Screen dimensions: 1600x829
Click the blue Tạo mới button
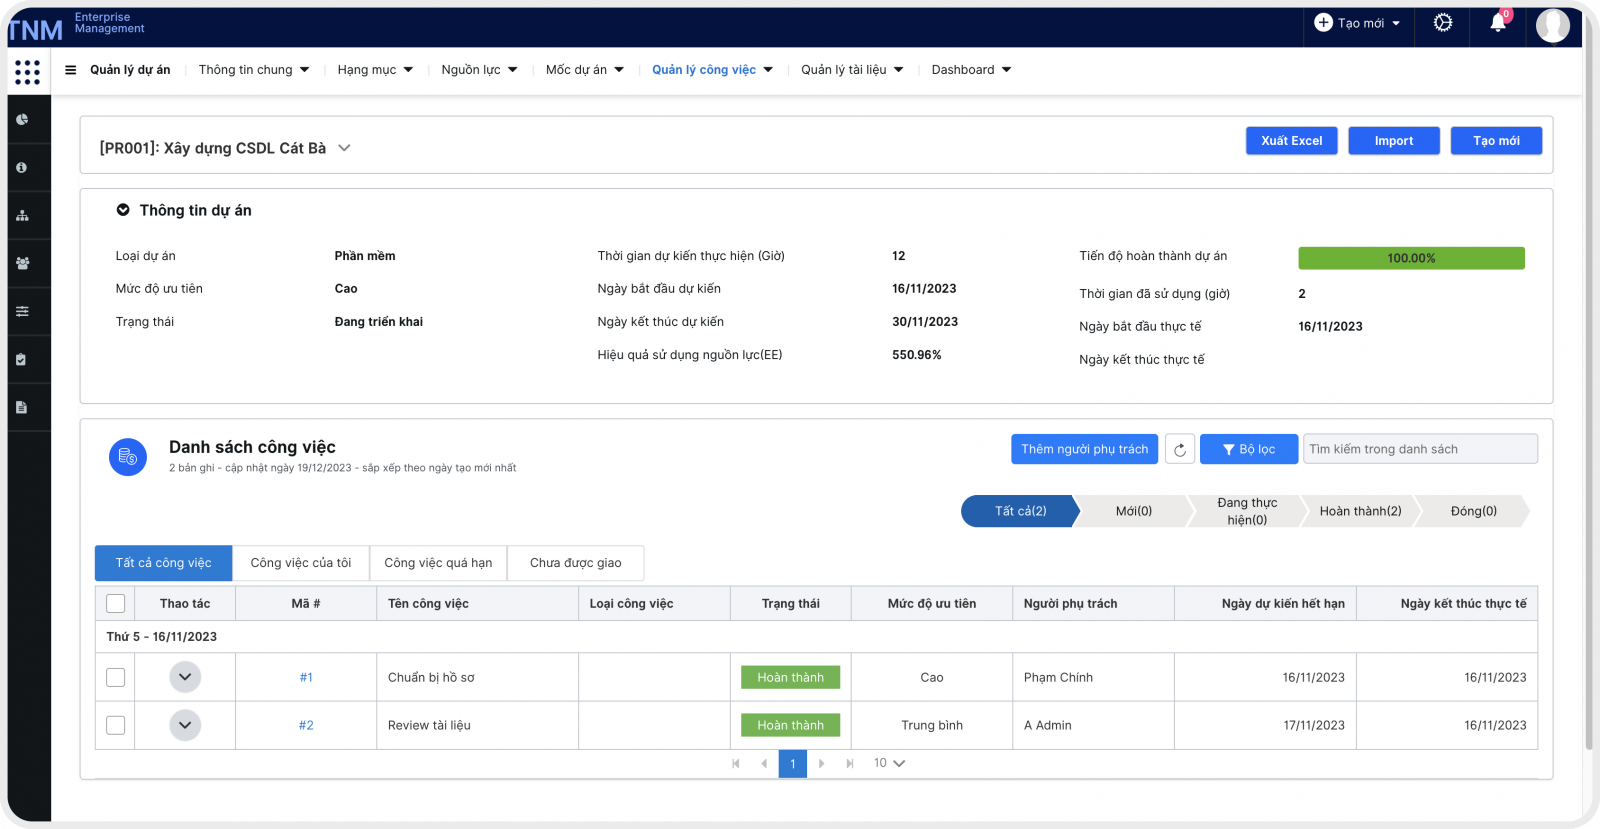(x=1496, y=141)
